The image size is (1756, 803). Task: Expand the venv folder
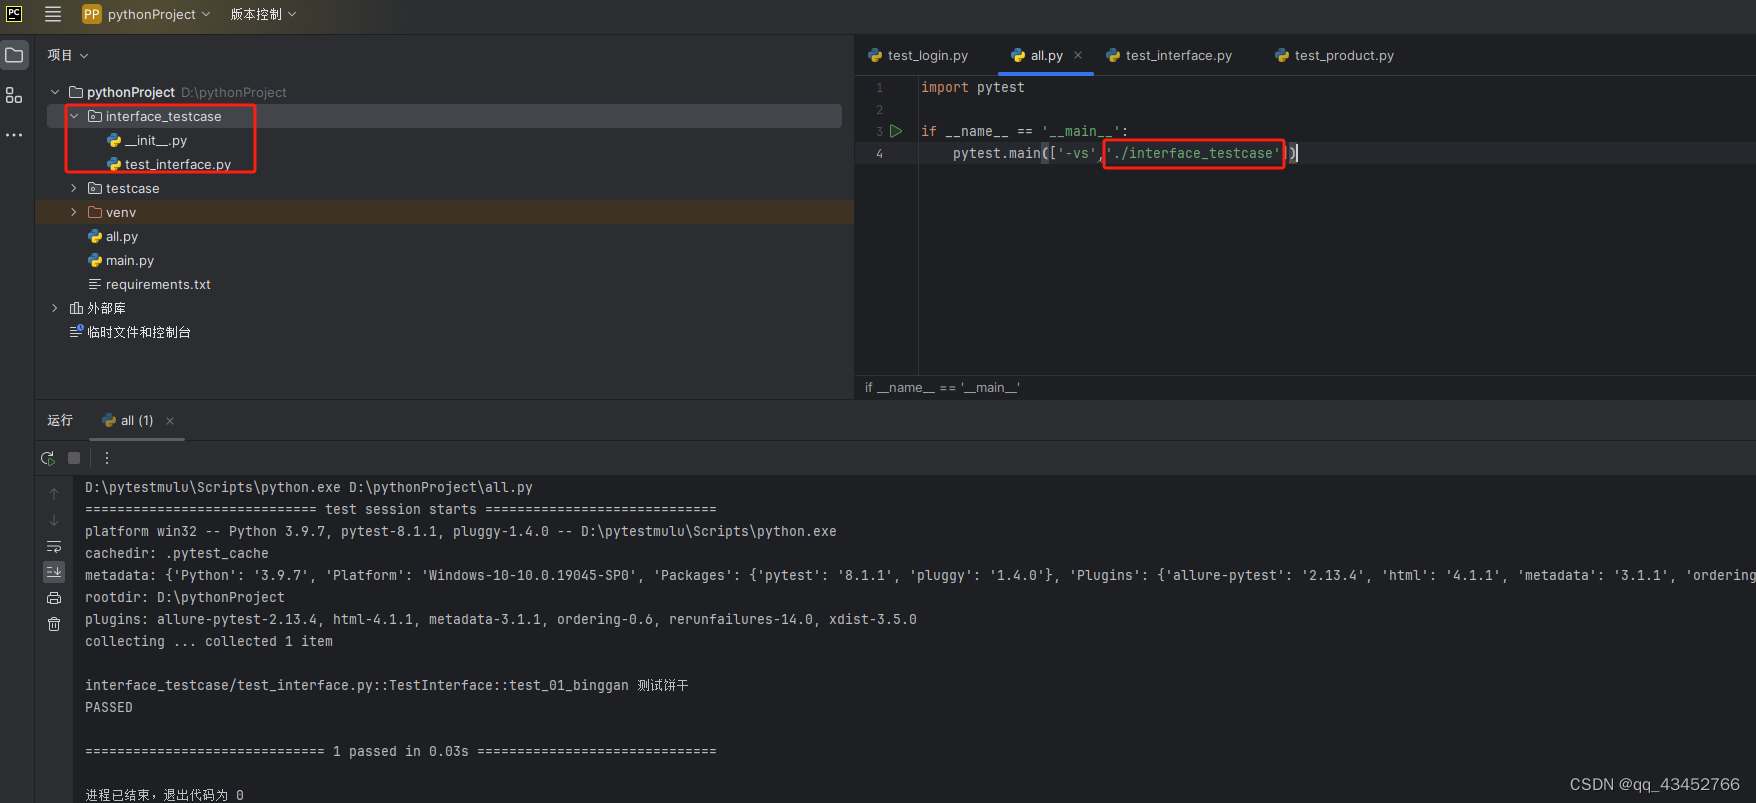click(74, 212)
